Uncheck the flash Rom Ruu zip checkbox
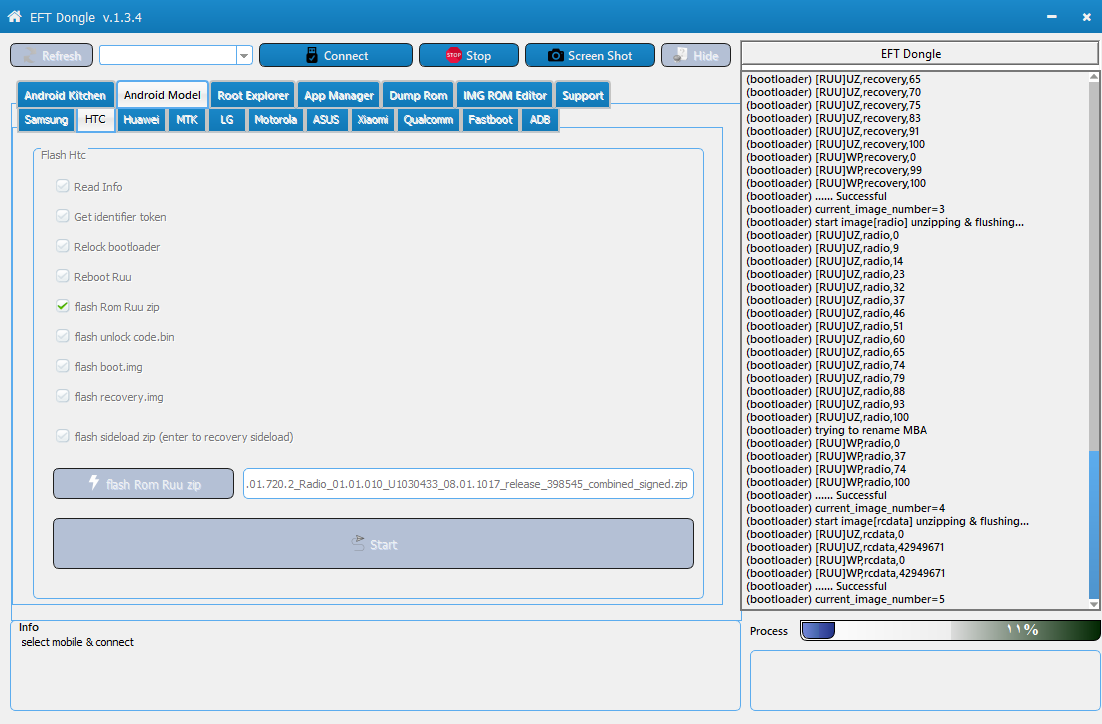The height and width of the screenshot is (724, 1102). click(x=63, y=306)
